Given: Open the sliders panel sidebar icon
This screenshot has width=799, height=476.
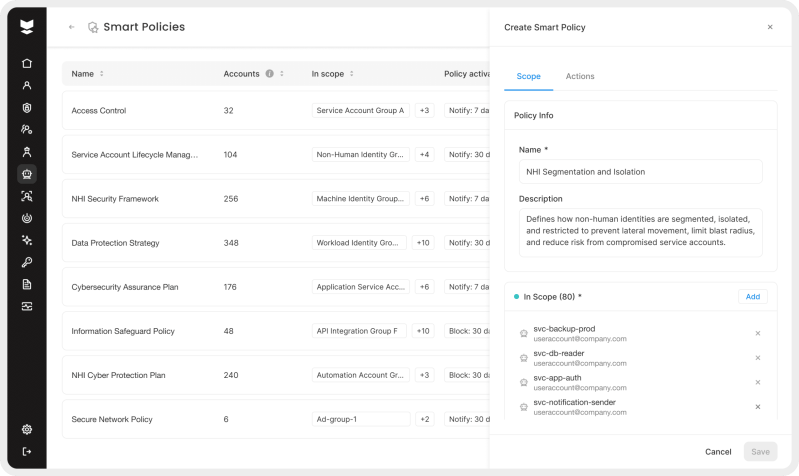Looking at the screenshot, I should tap(27, 306).
